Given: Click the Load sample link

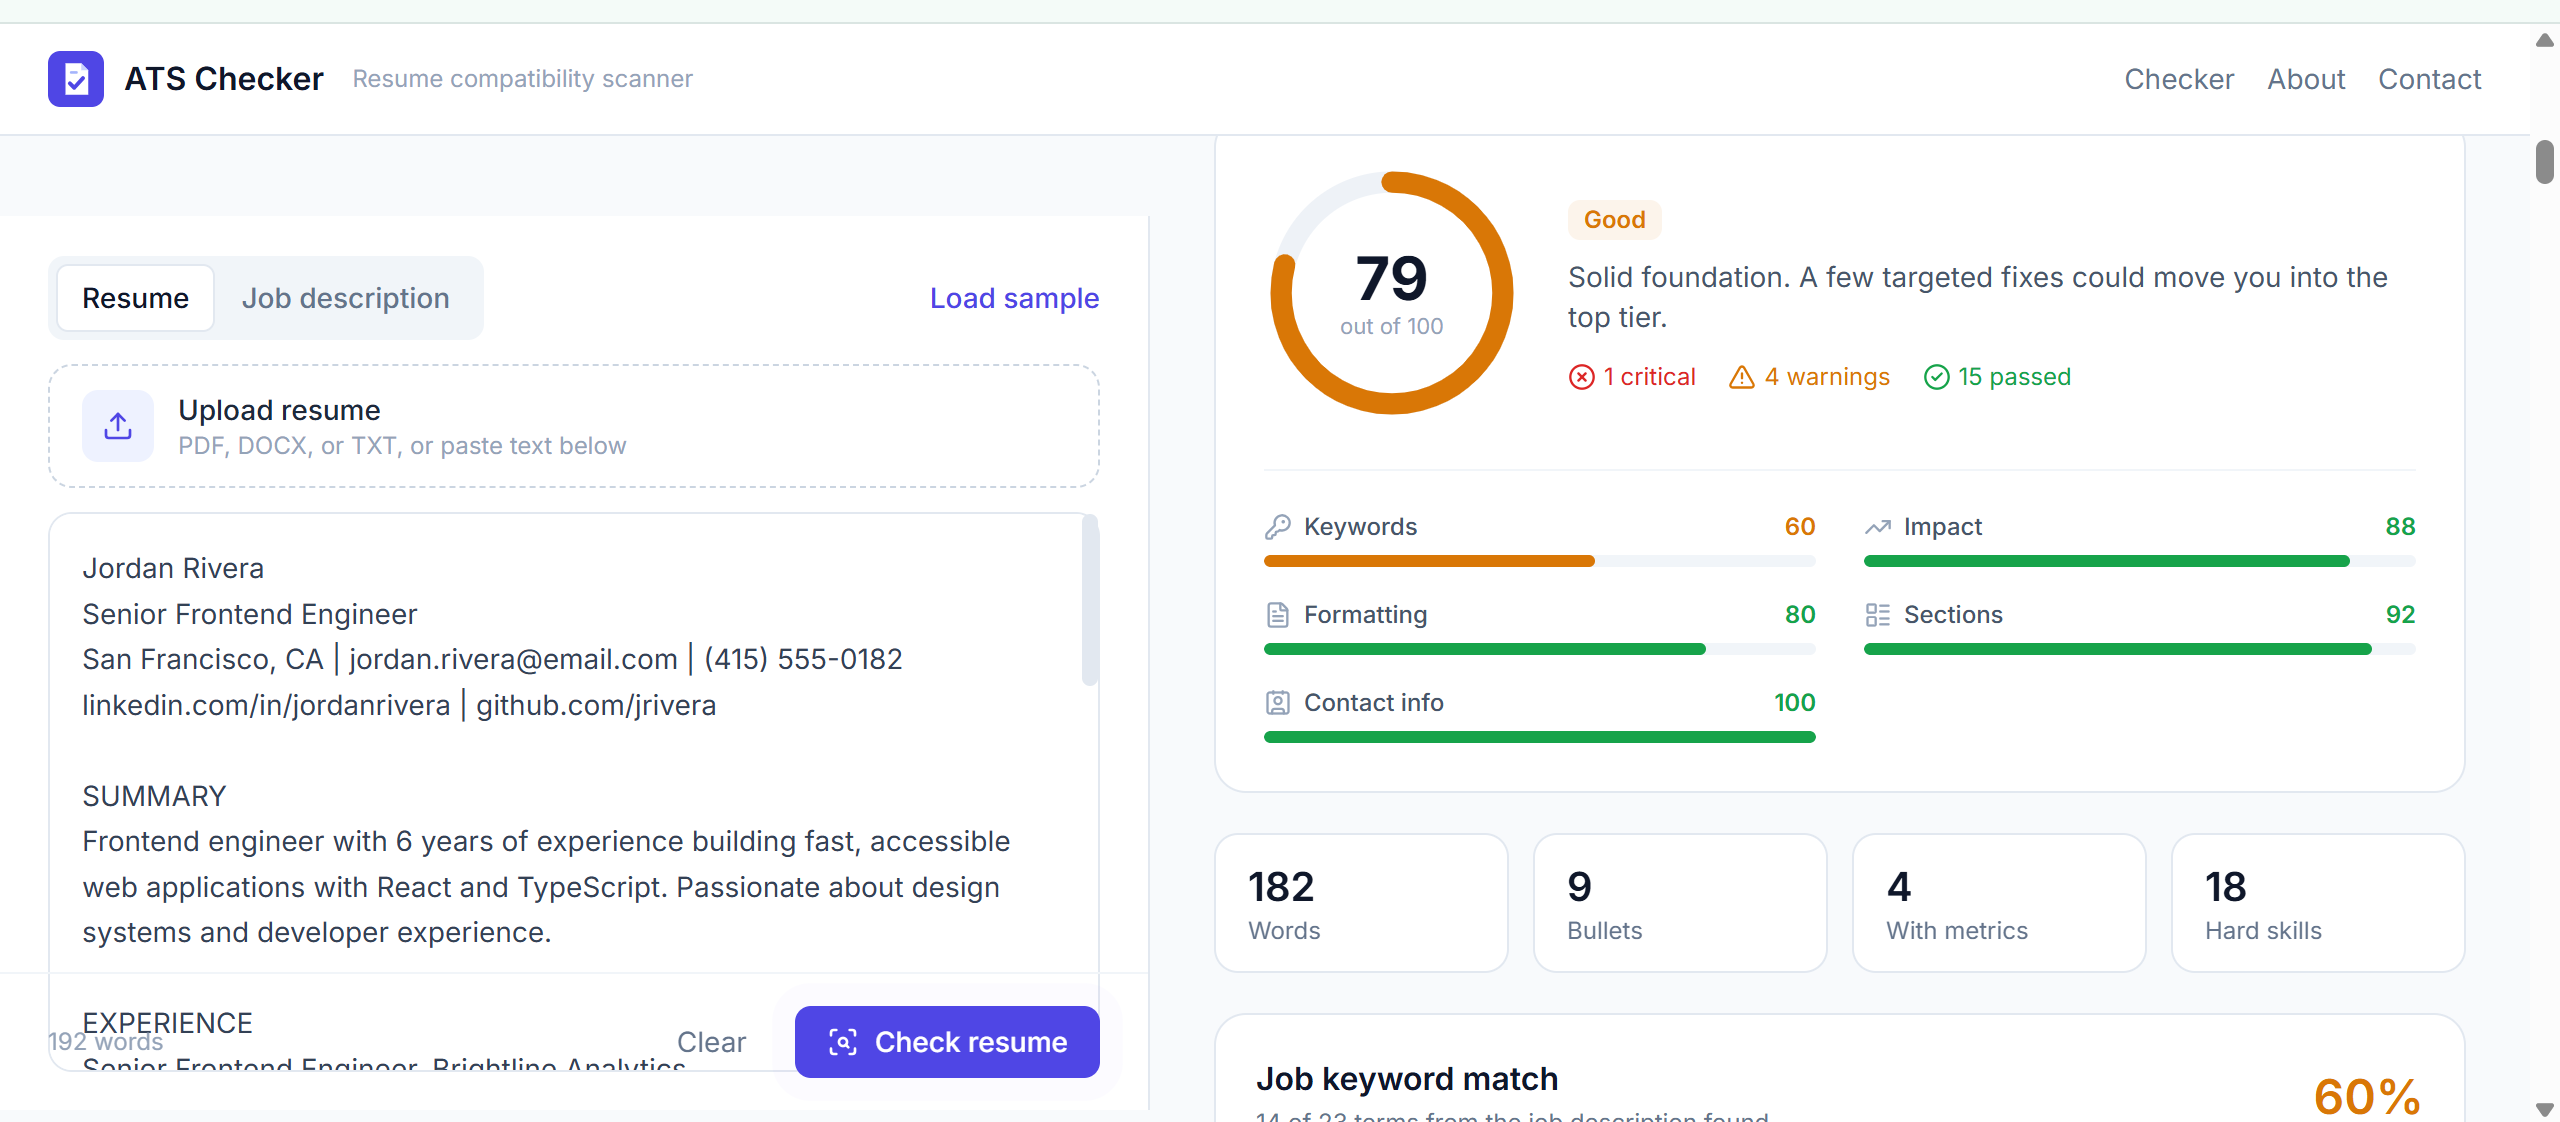Looking at the screenshot, I should (x=1014, y=298).
